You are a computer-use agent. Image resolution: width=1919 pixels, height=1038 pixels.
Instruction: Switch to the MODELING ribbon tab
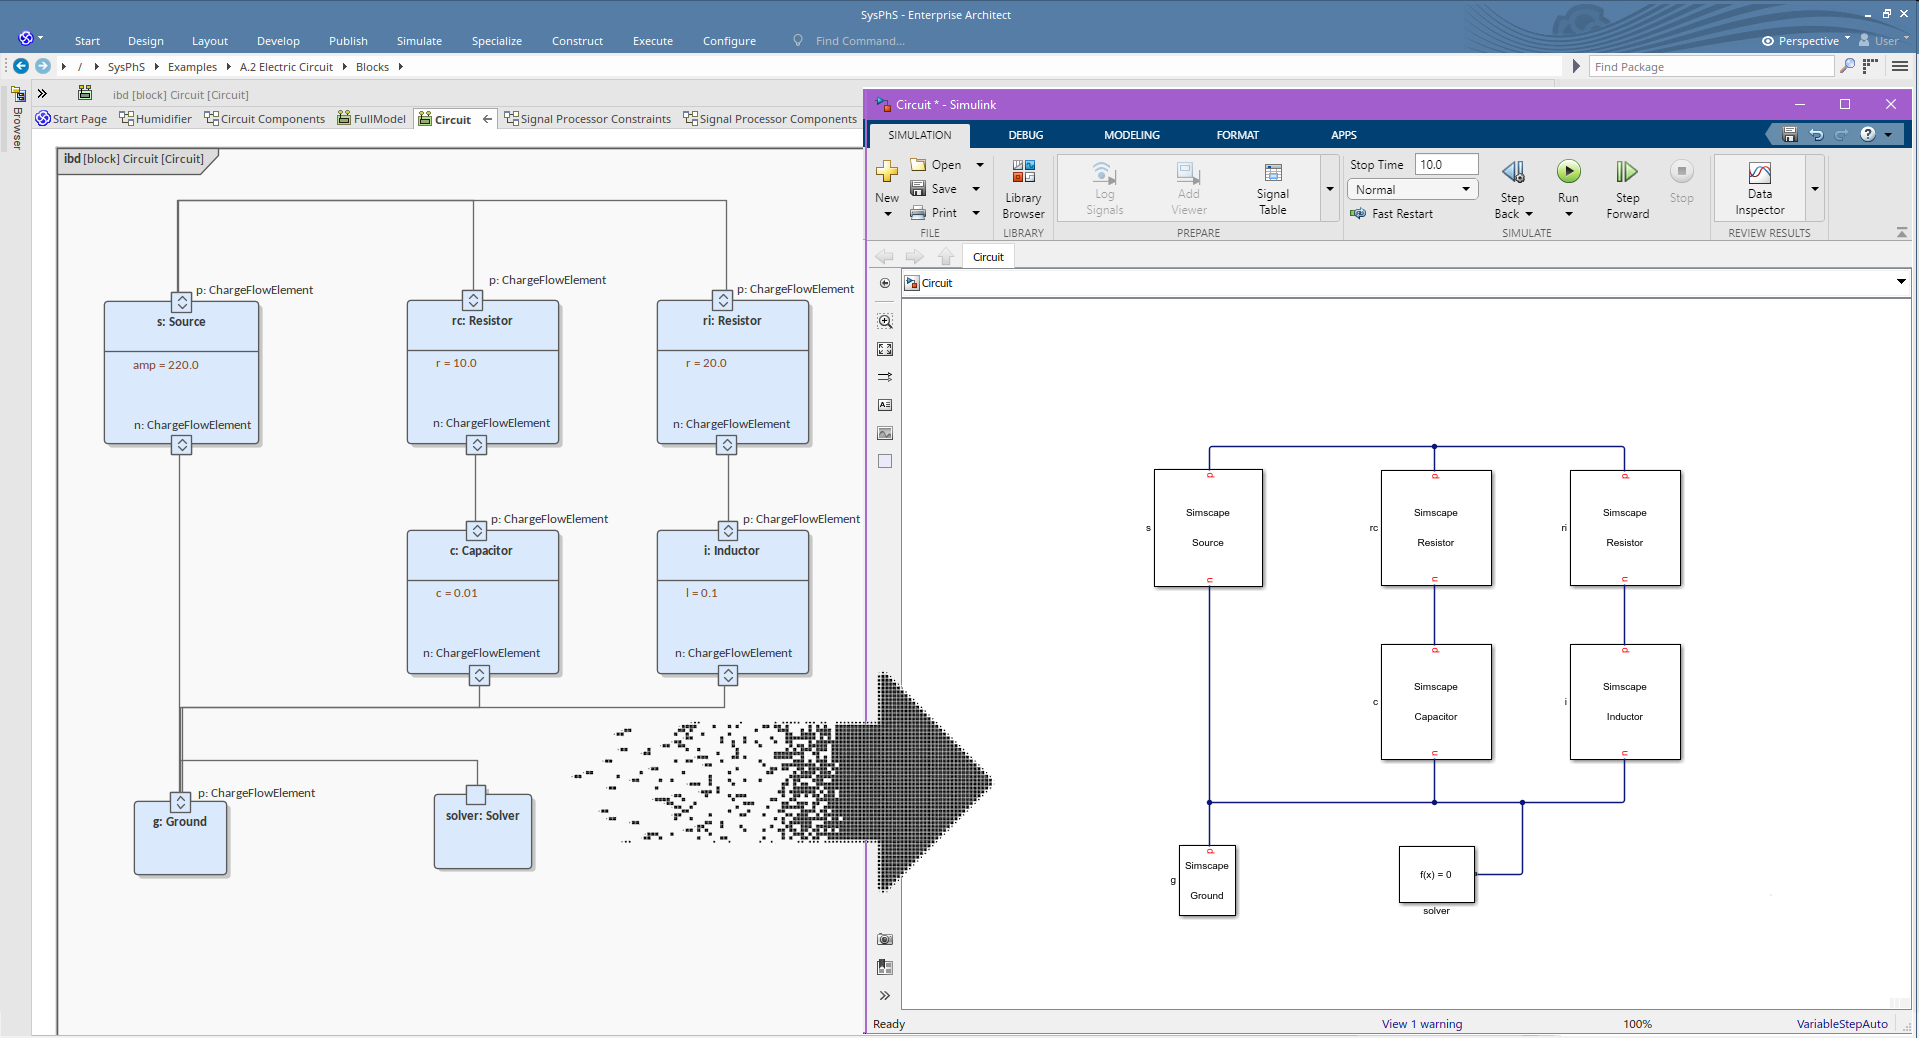pos(1131,135)
